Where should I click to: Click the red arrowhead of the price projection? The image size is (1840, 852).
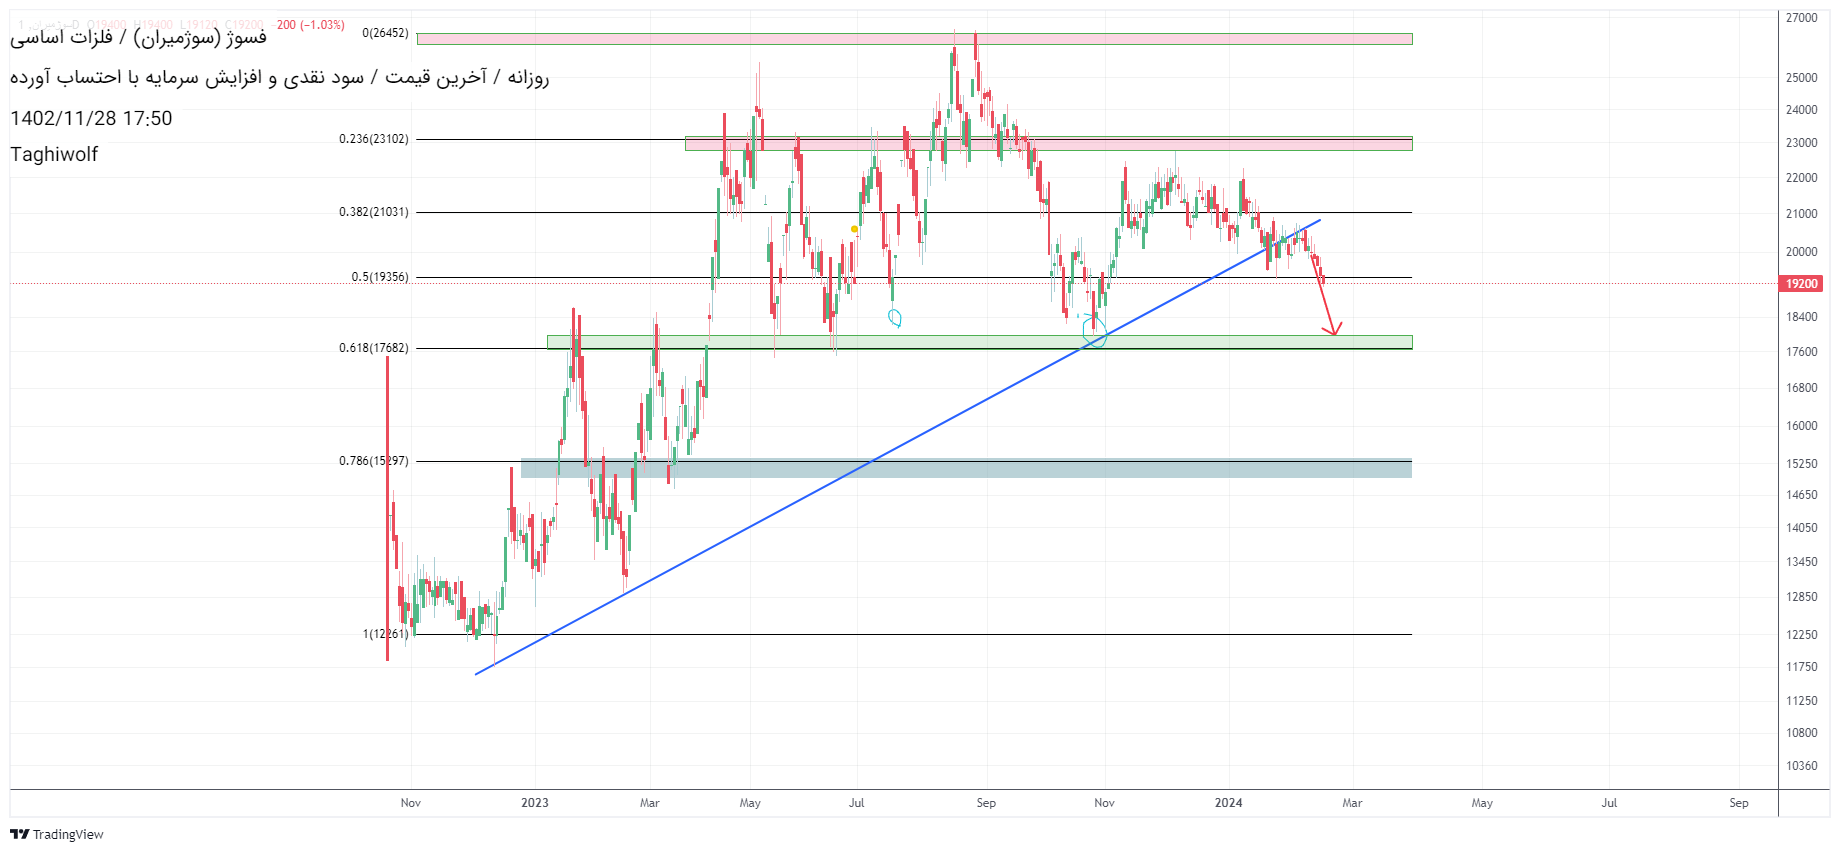(x=1333, y=332)
